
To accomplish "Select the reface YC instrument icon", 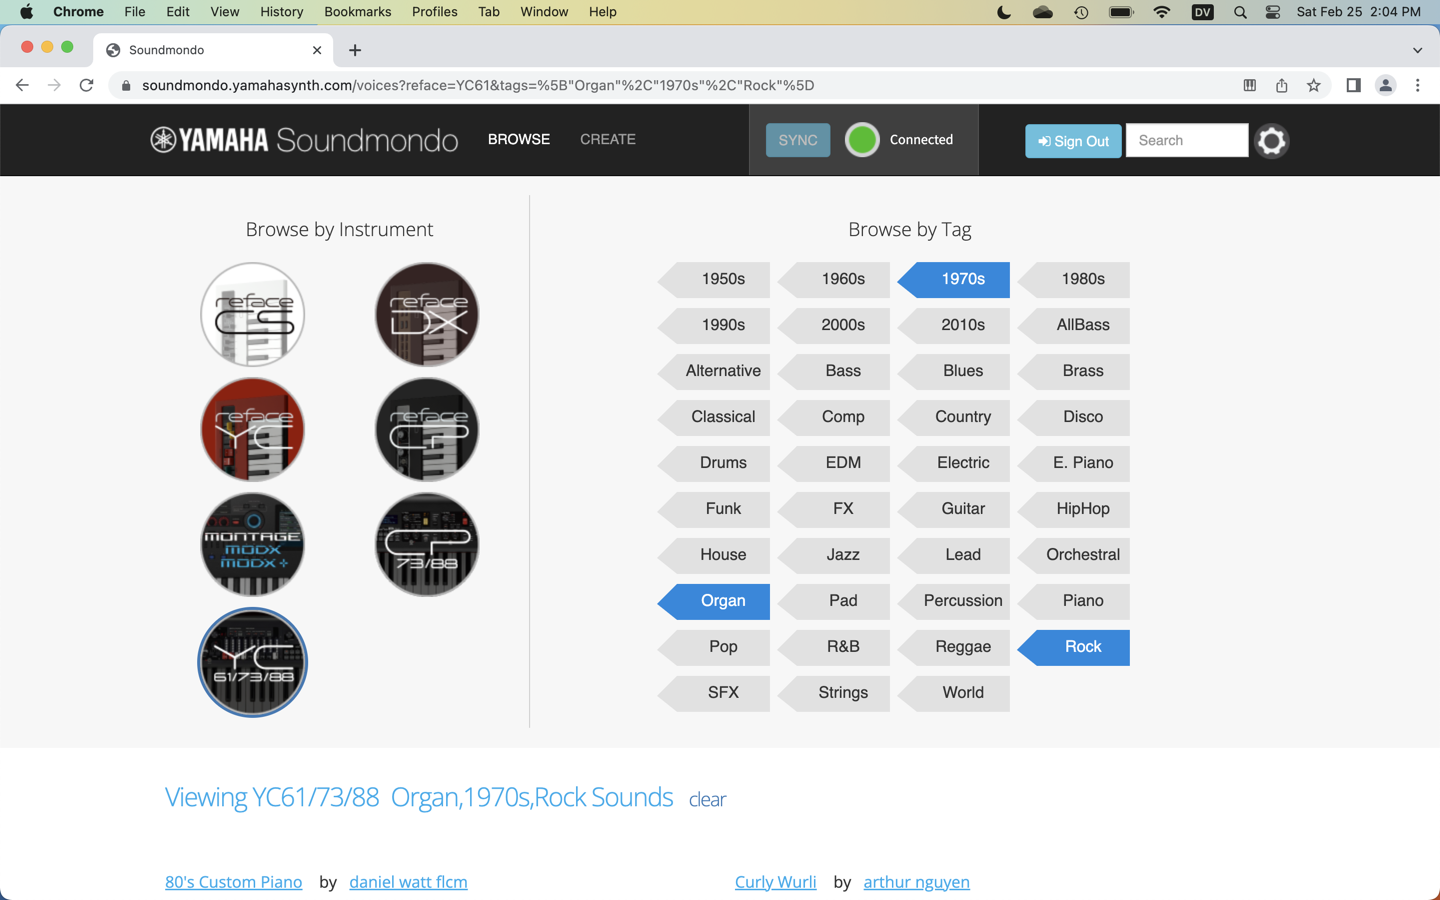I will click(252, 429).
